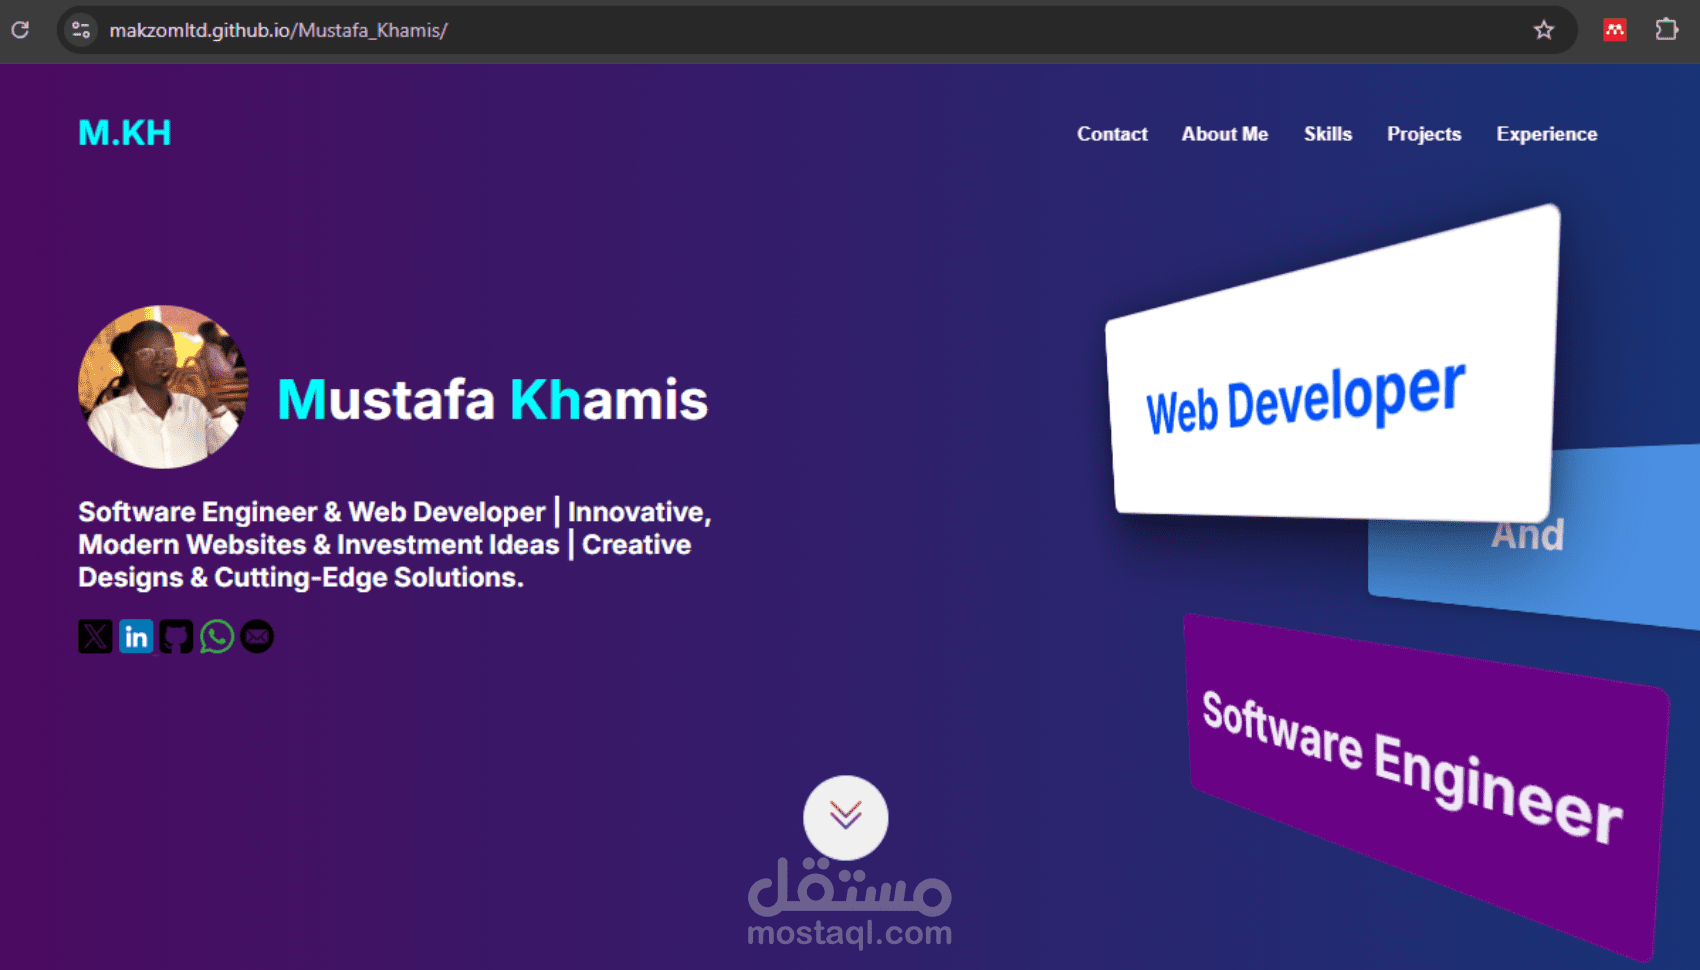Click the email envelope icon

point(258,637)
